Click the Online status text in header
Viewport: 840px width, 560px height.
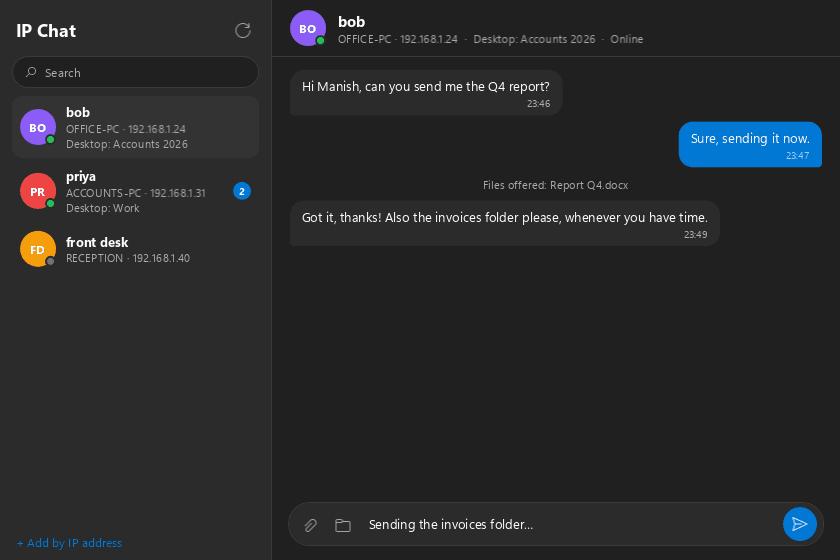point(627,39)
